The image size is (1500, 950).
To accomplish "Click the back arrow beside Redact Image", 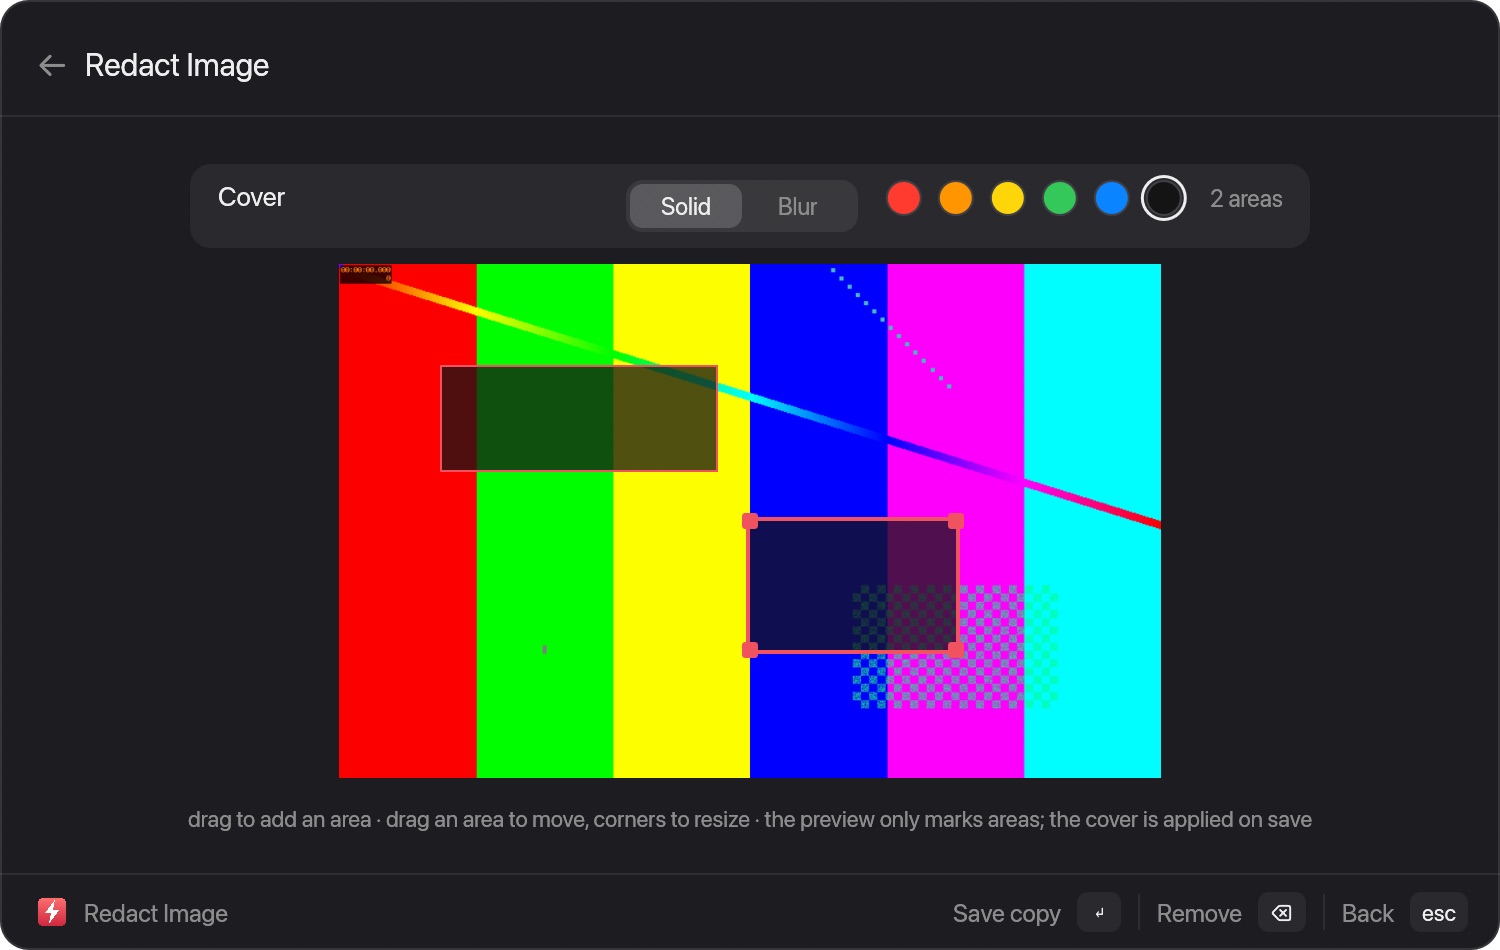I will pyautogui.click(x=52, y=66).
